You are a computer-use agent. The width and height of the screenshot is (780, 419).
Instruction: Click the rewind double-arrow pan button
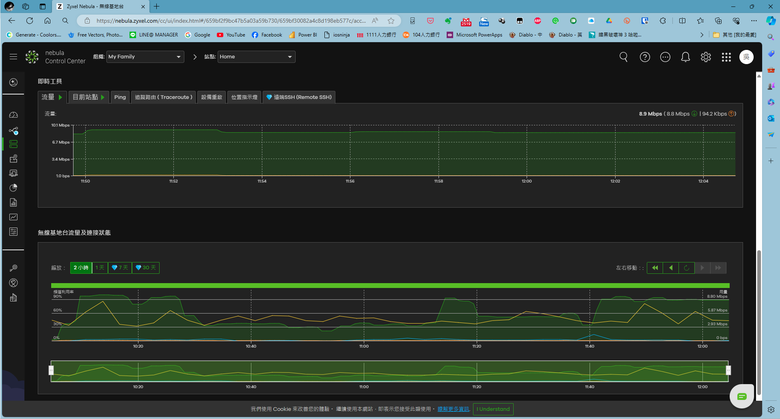click(655, 268)
